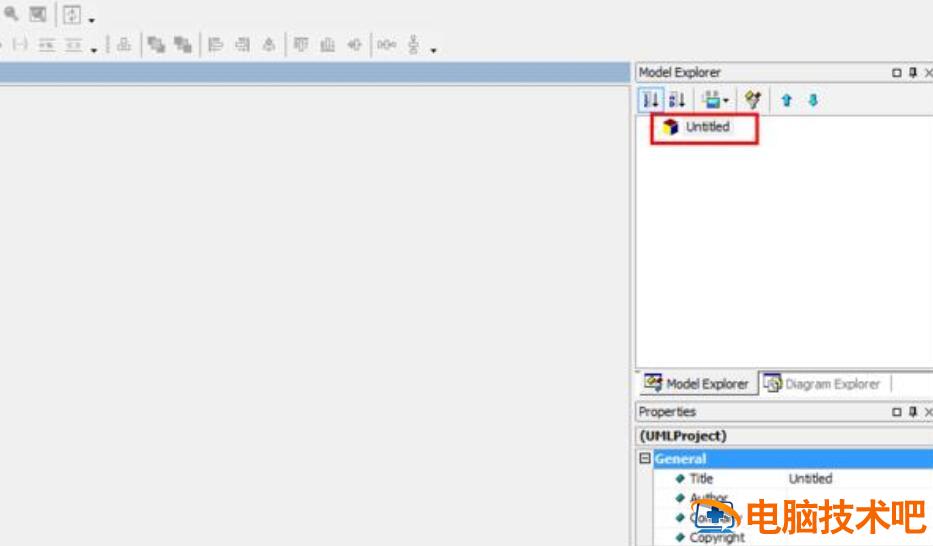Select the General section header
Screen dimensions: 933x546
pos(793,459)
